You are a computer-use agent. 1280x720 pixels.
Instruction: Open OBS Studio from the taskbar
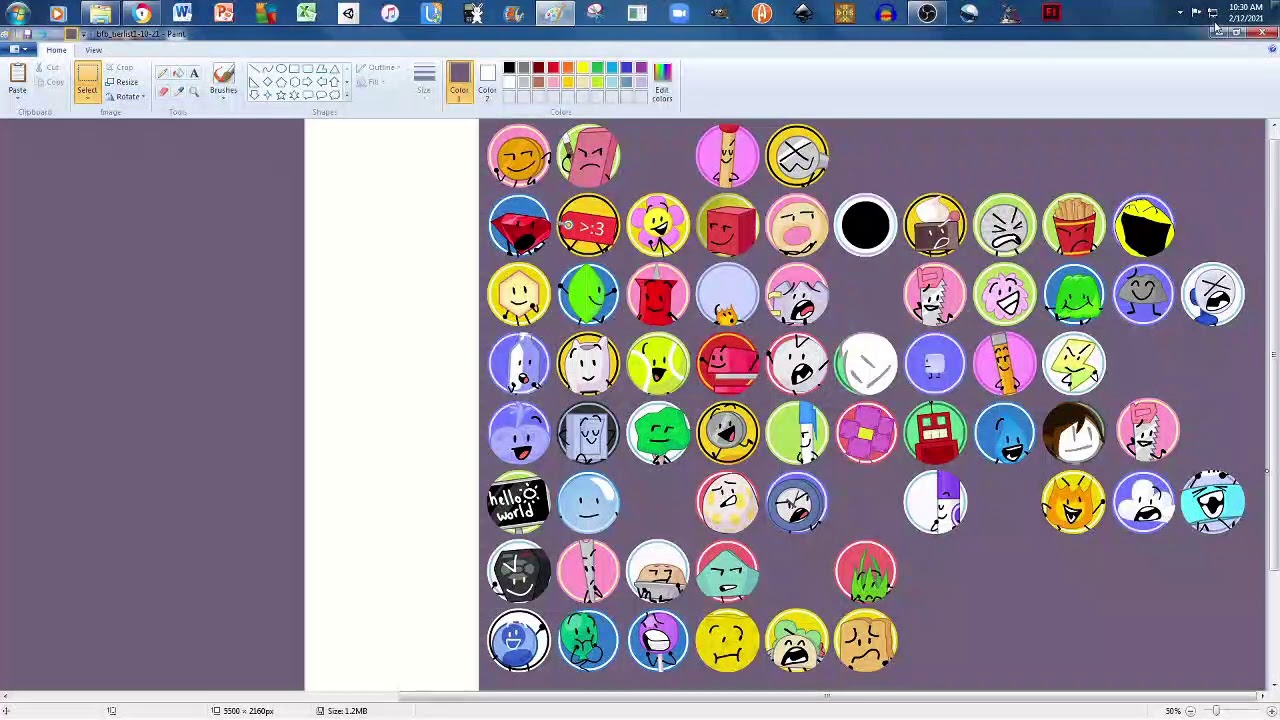(927, 13)
